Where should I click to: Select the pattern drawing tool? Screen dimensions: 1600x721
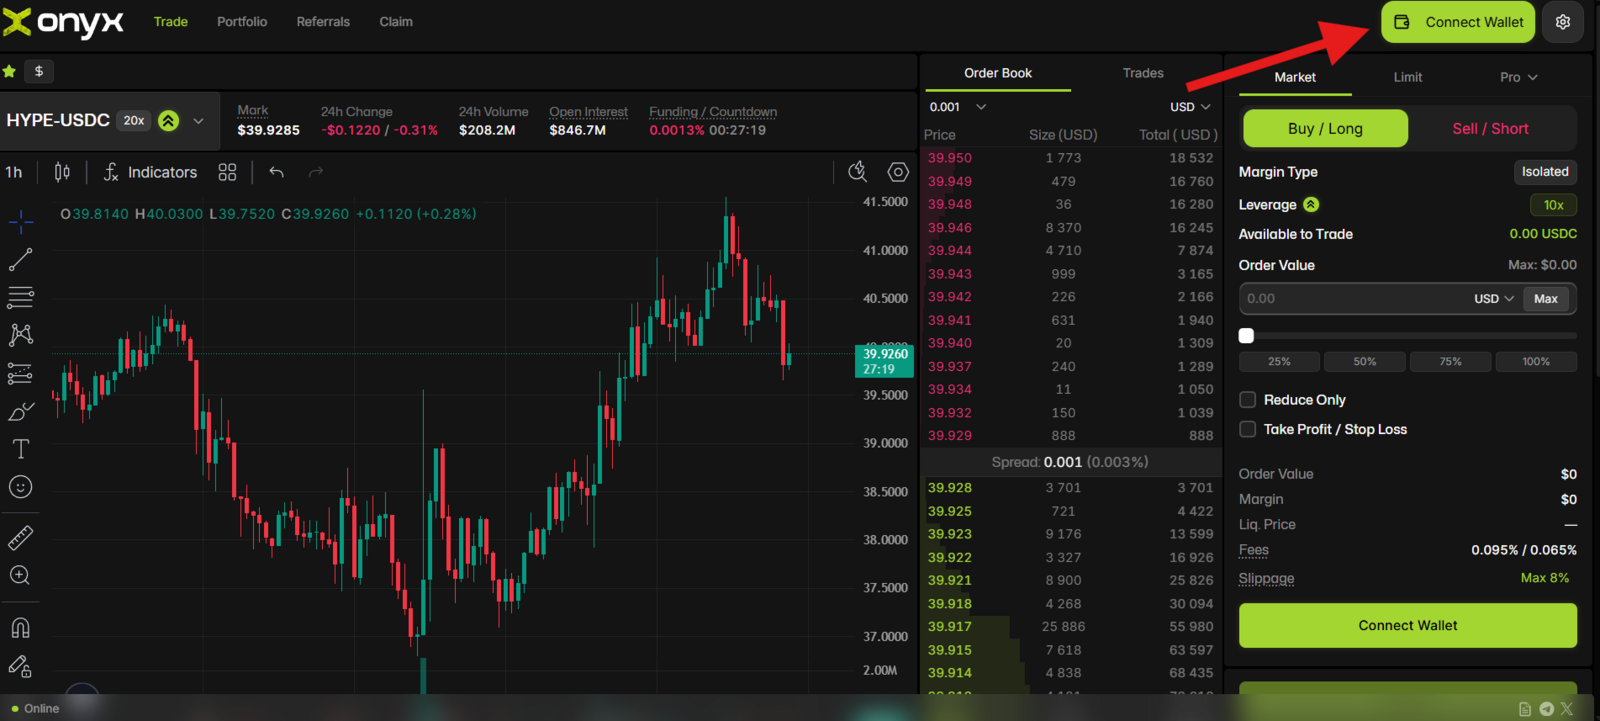pyautogui.click(x=21, y=335)
